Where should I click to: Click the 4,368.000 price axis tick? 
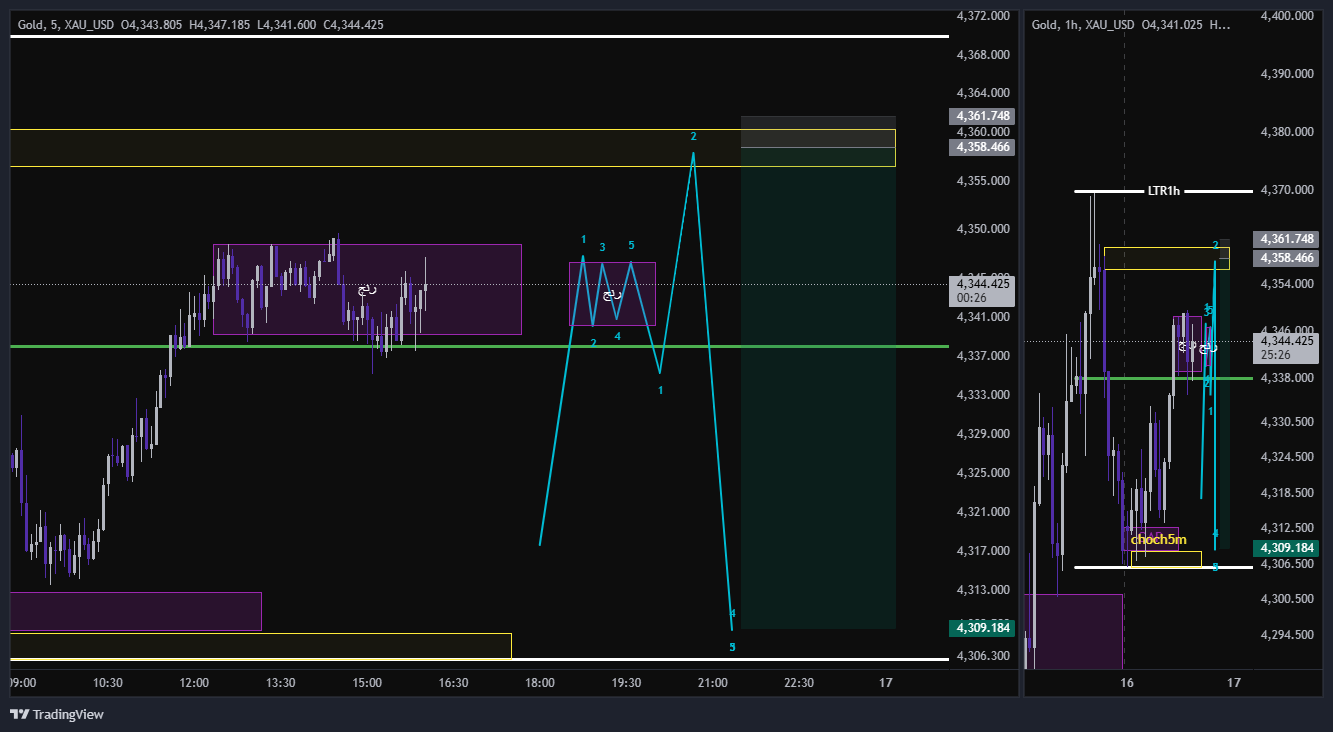tap(984, 55)
